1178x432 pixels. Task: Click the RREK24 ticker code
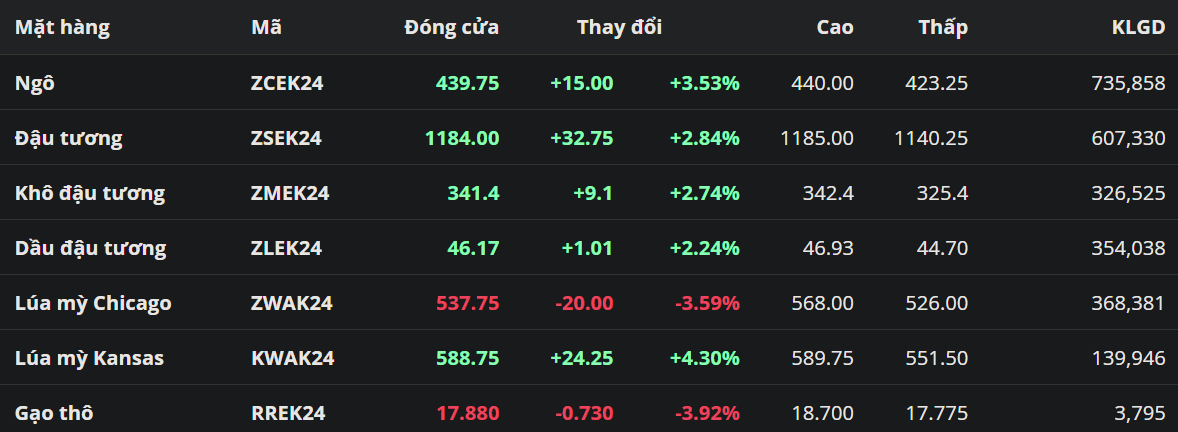pyautogui.click(x=288, y=413)
